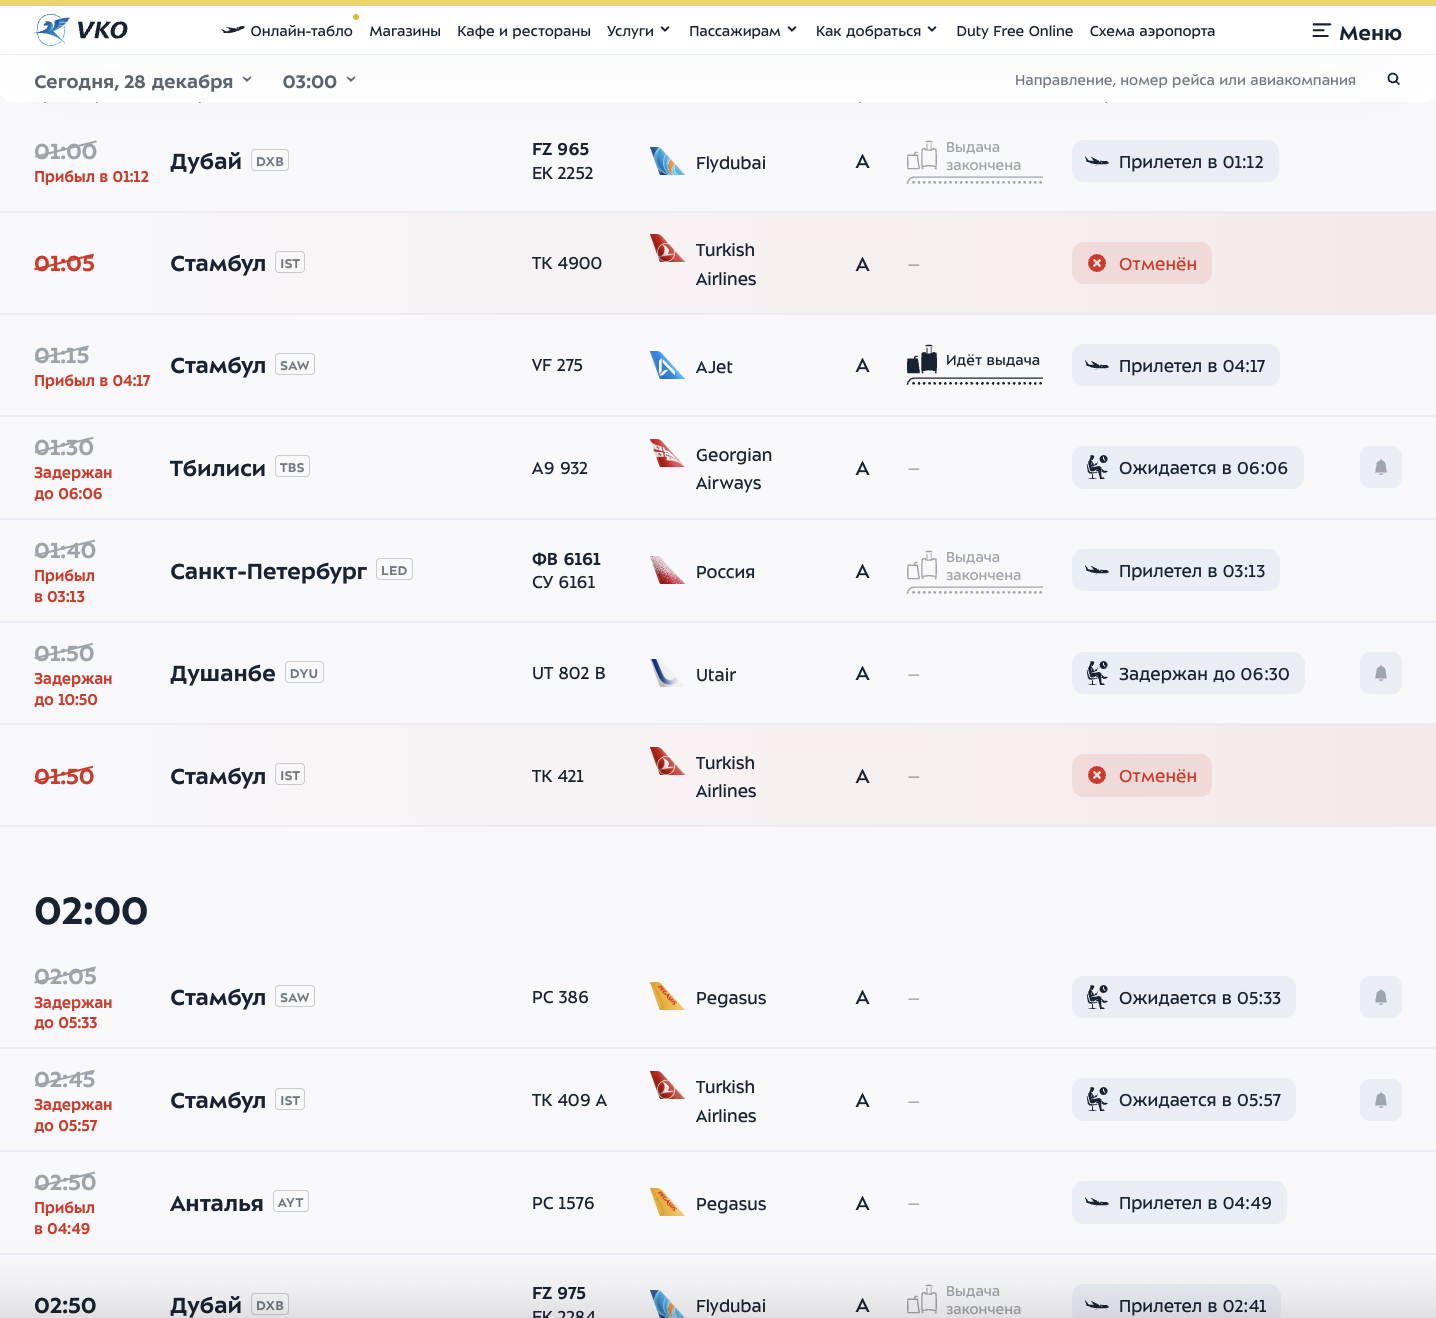Expand the Услуги navigation dropdown
This screenshot has width=1436, height=1318.
pos(638,31)
